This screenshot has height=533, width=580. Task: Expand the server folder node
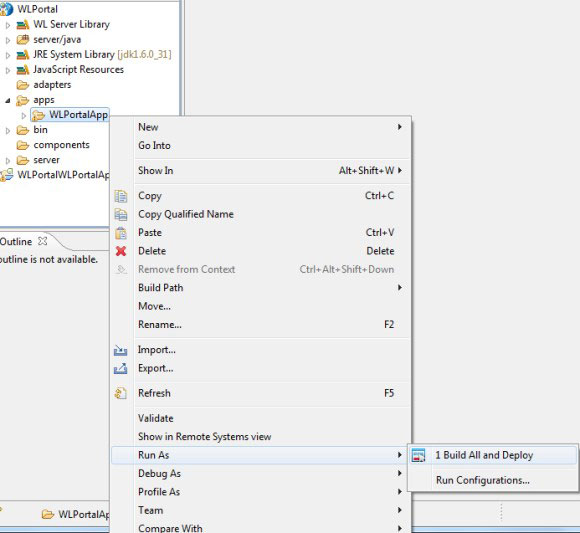(8, 161)
